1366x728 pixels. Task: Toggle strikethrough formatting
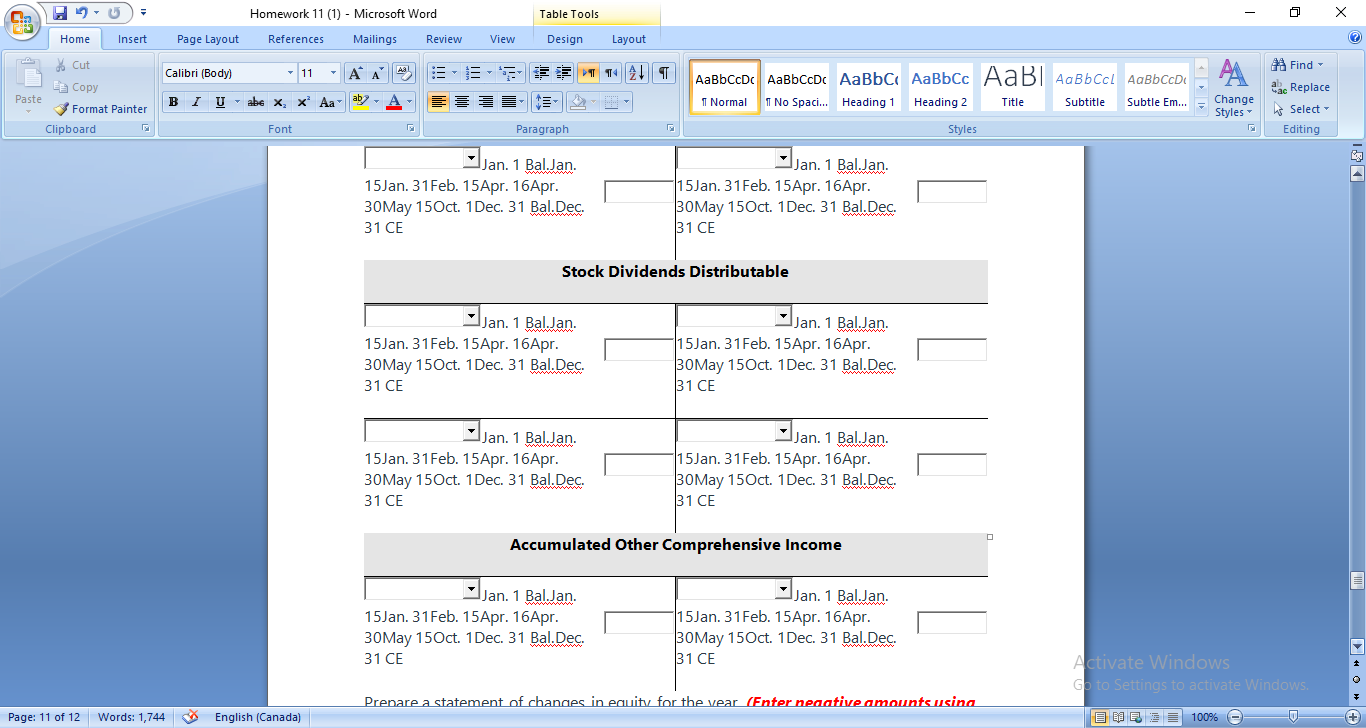256,102
